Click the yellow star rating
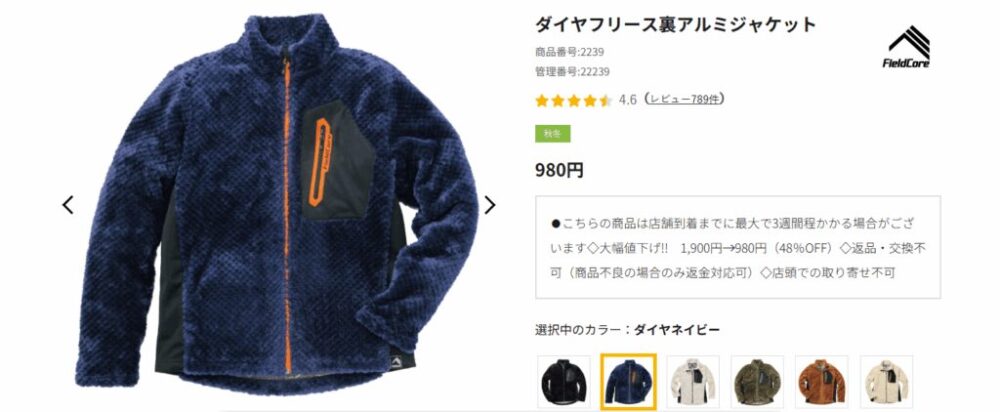 pyautogui.click(x=573, y=100)
